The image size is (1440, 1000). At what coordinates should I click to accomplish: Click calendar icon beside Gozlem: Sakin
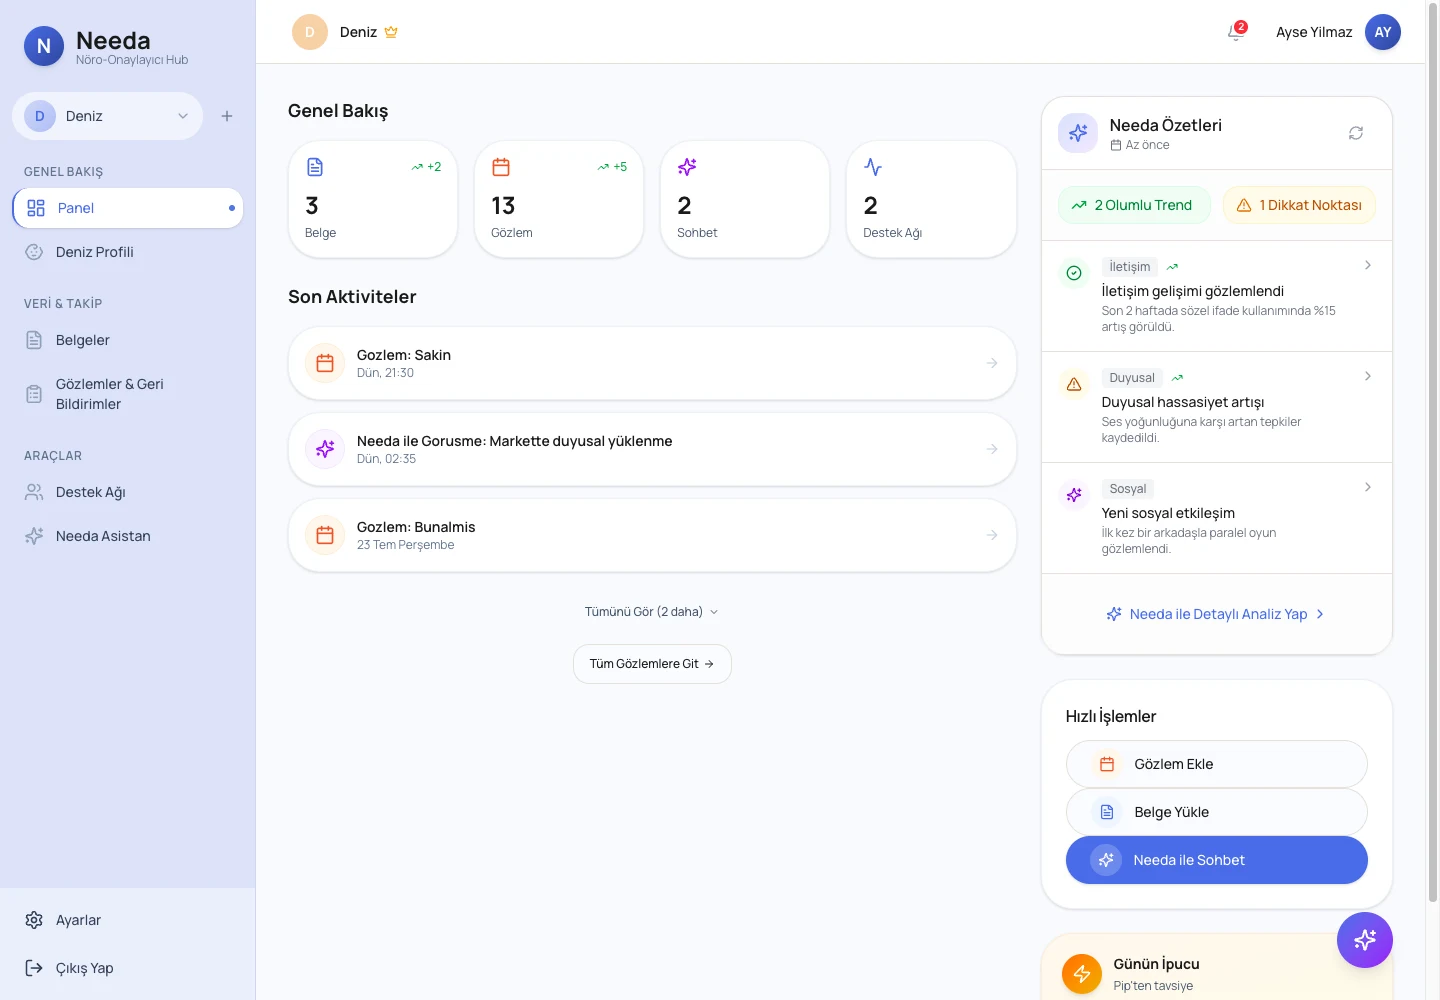(325, 363)
